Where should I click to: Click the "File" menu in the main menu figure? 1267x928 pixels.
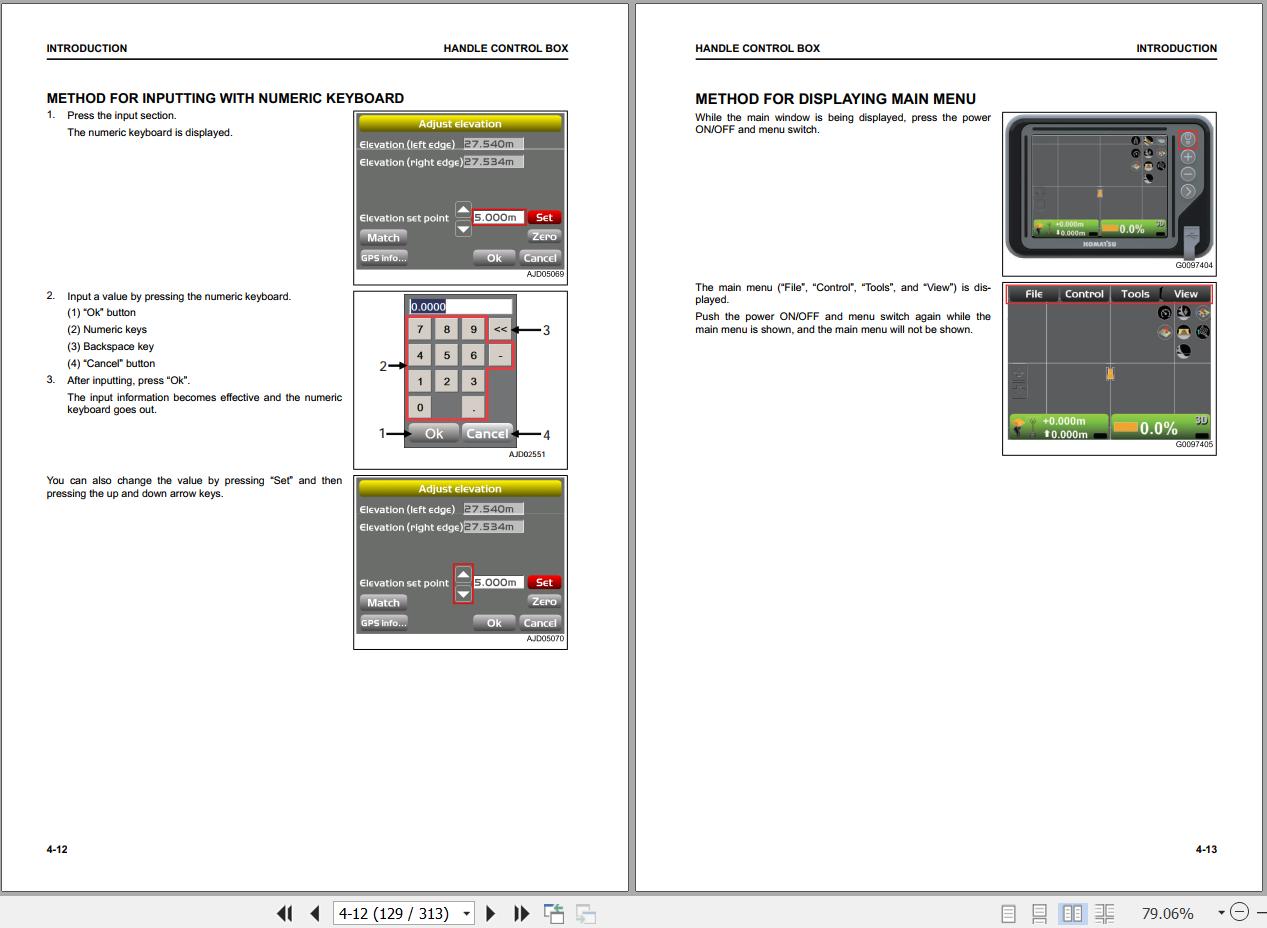click(x=1034, y=294)
